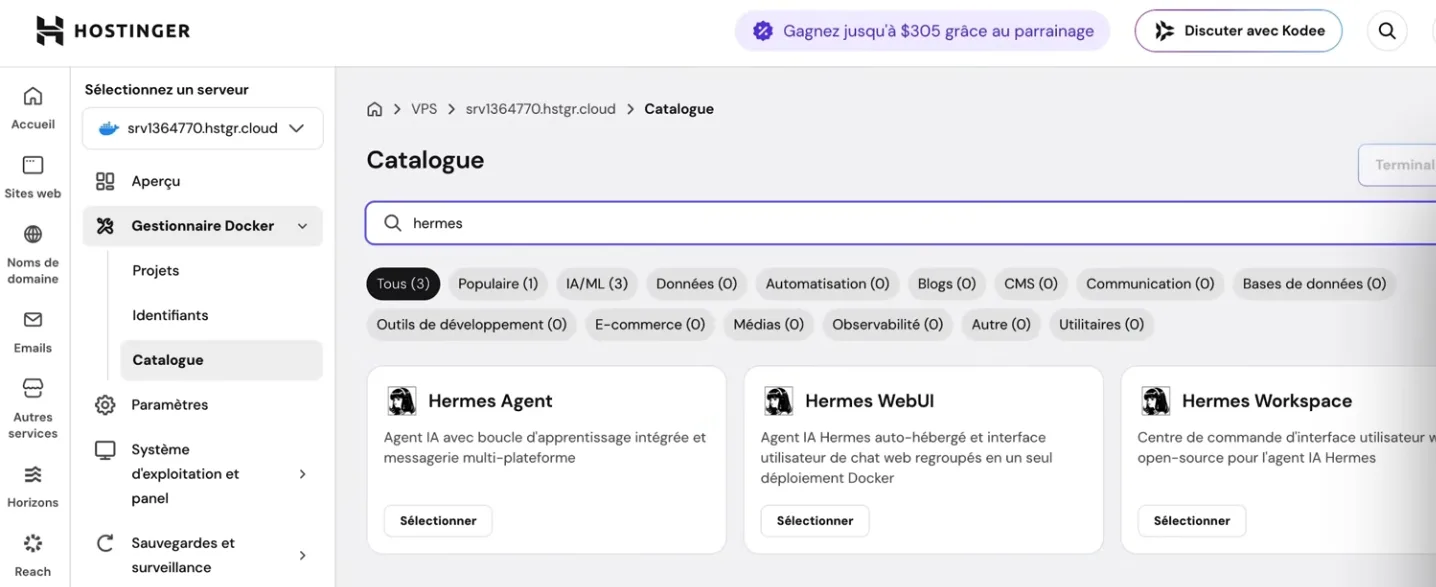The height and width of the screenshot is (587, 1436).
Task: Click the Hostinger logo
Action: pos(113,31)
